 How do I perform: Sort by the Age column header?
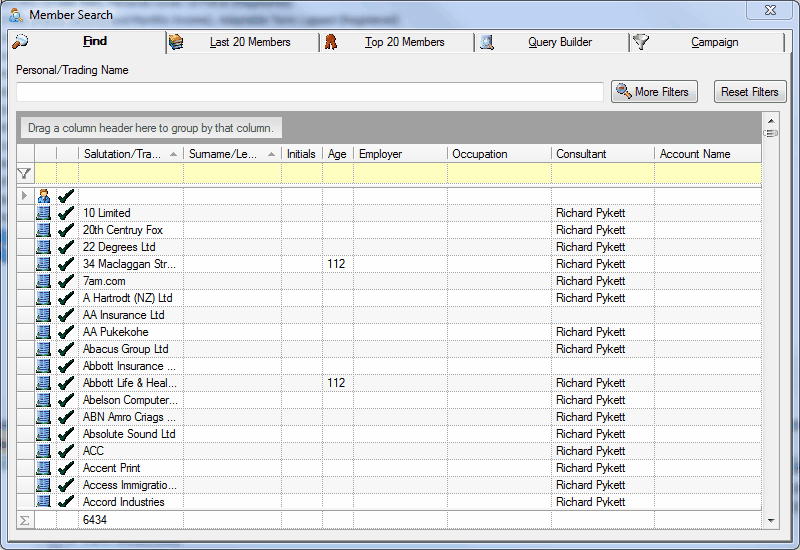[x=337, y=154]
